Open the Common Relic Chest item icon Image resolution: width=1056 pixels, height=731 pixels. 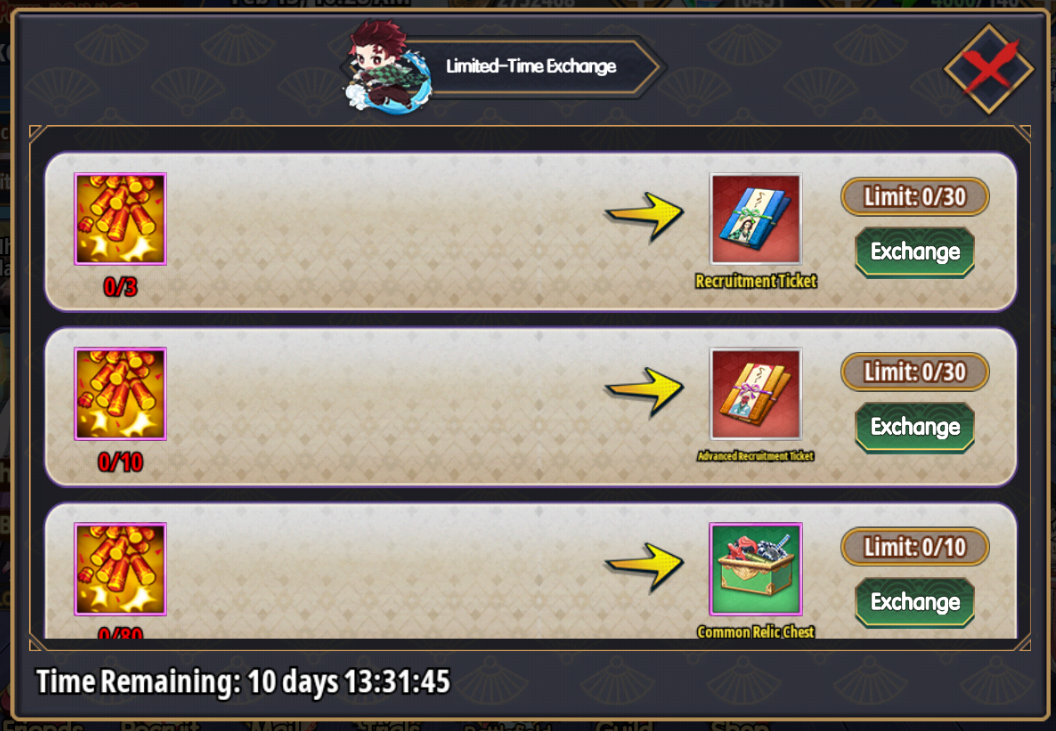(756, 569)
